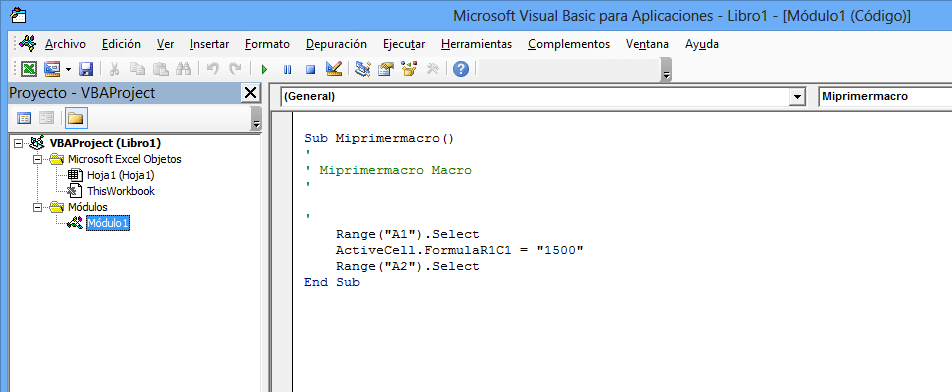Open Visual Basic Help icon
The image size is (952, 392).
pyautogui.click(x=461, y=69)
